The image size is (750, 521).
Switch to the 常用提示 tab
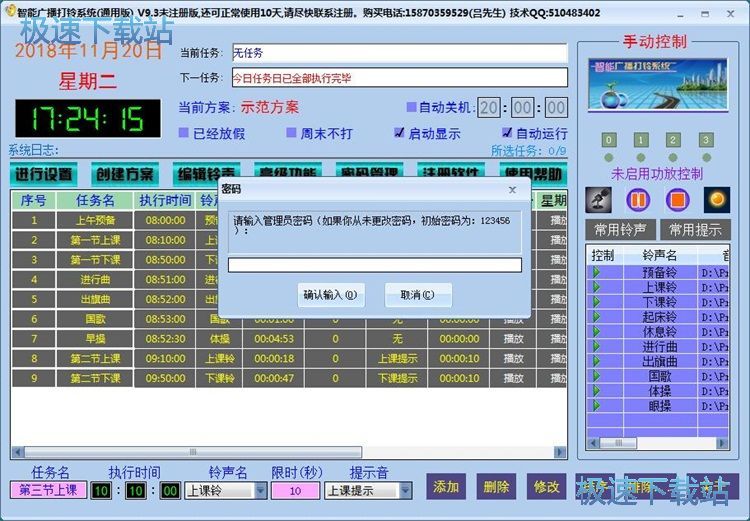695,230
